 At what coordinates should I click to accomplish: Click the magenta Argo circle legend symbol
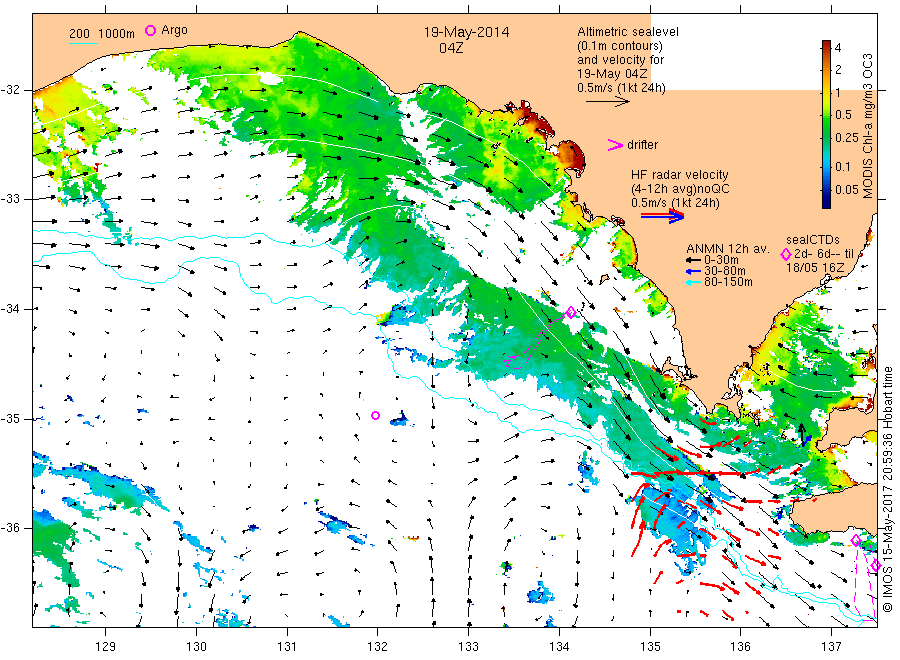150,30
